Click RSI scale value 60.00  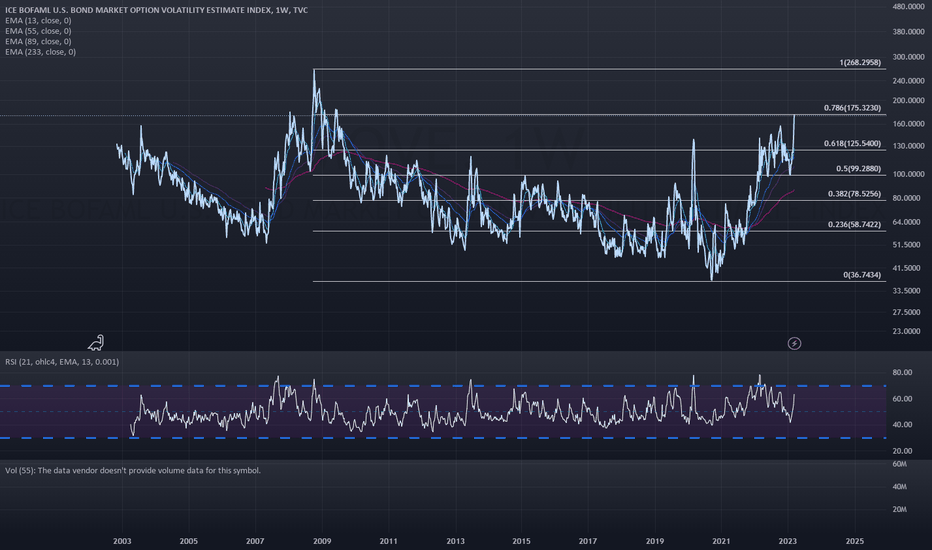coord(902,399)
